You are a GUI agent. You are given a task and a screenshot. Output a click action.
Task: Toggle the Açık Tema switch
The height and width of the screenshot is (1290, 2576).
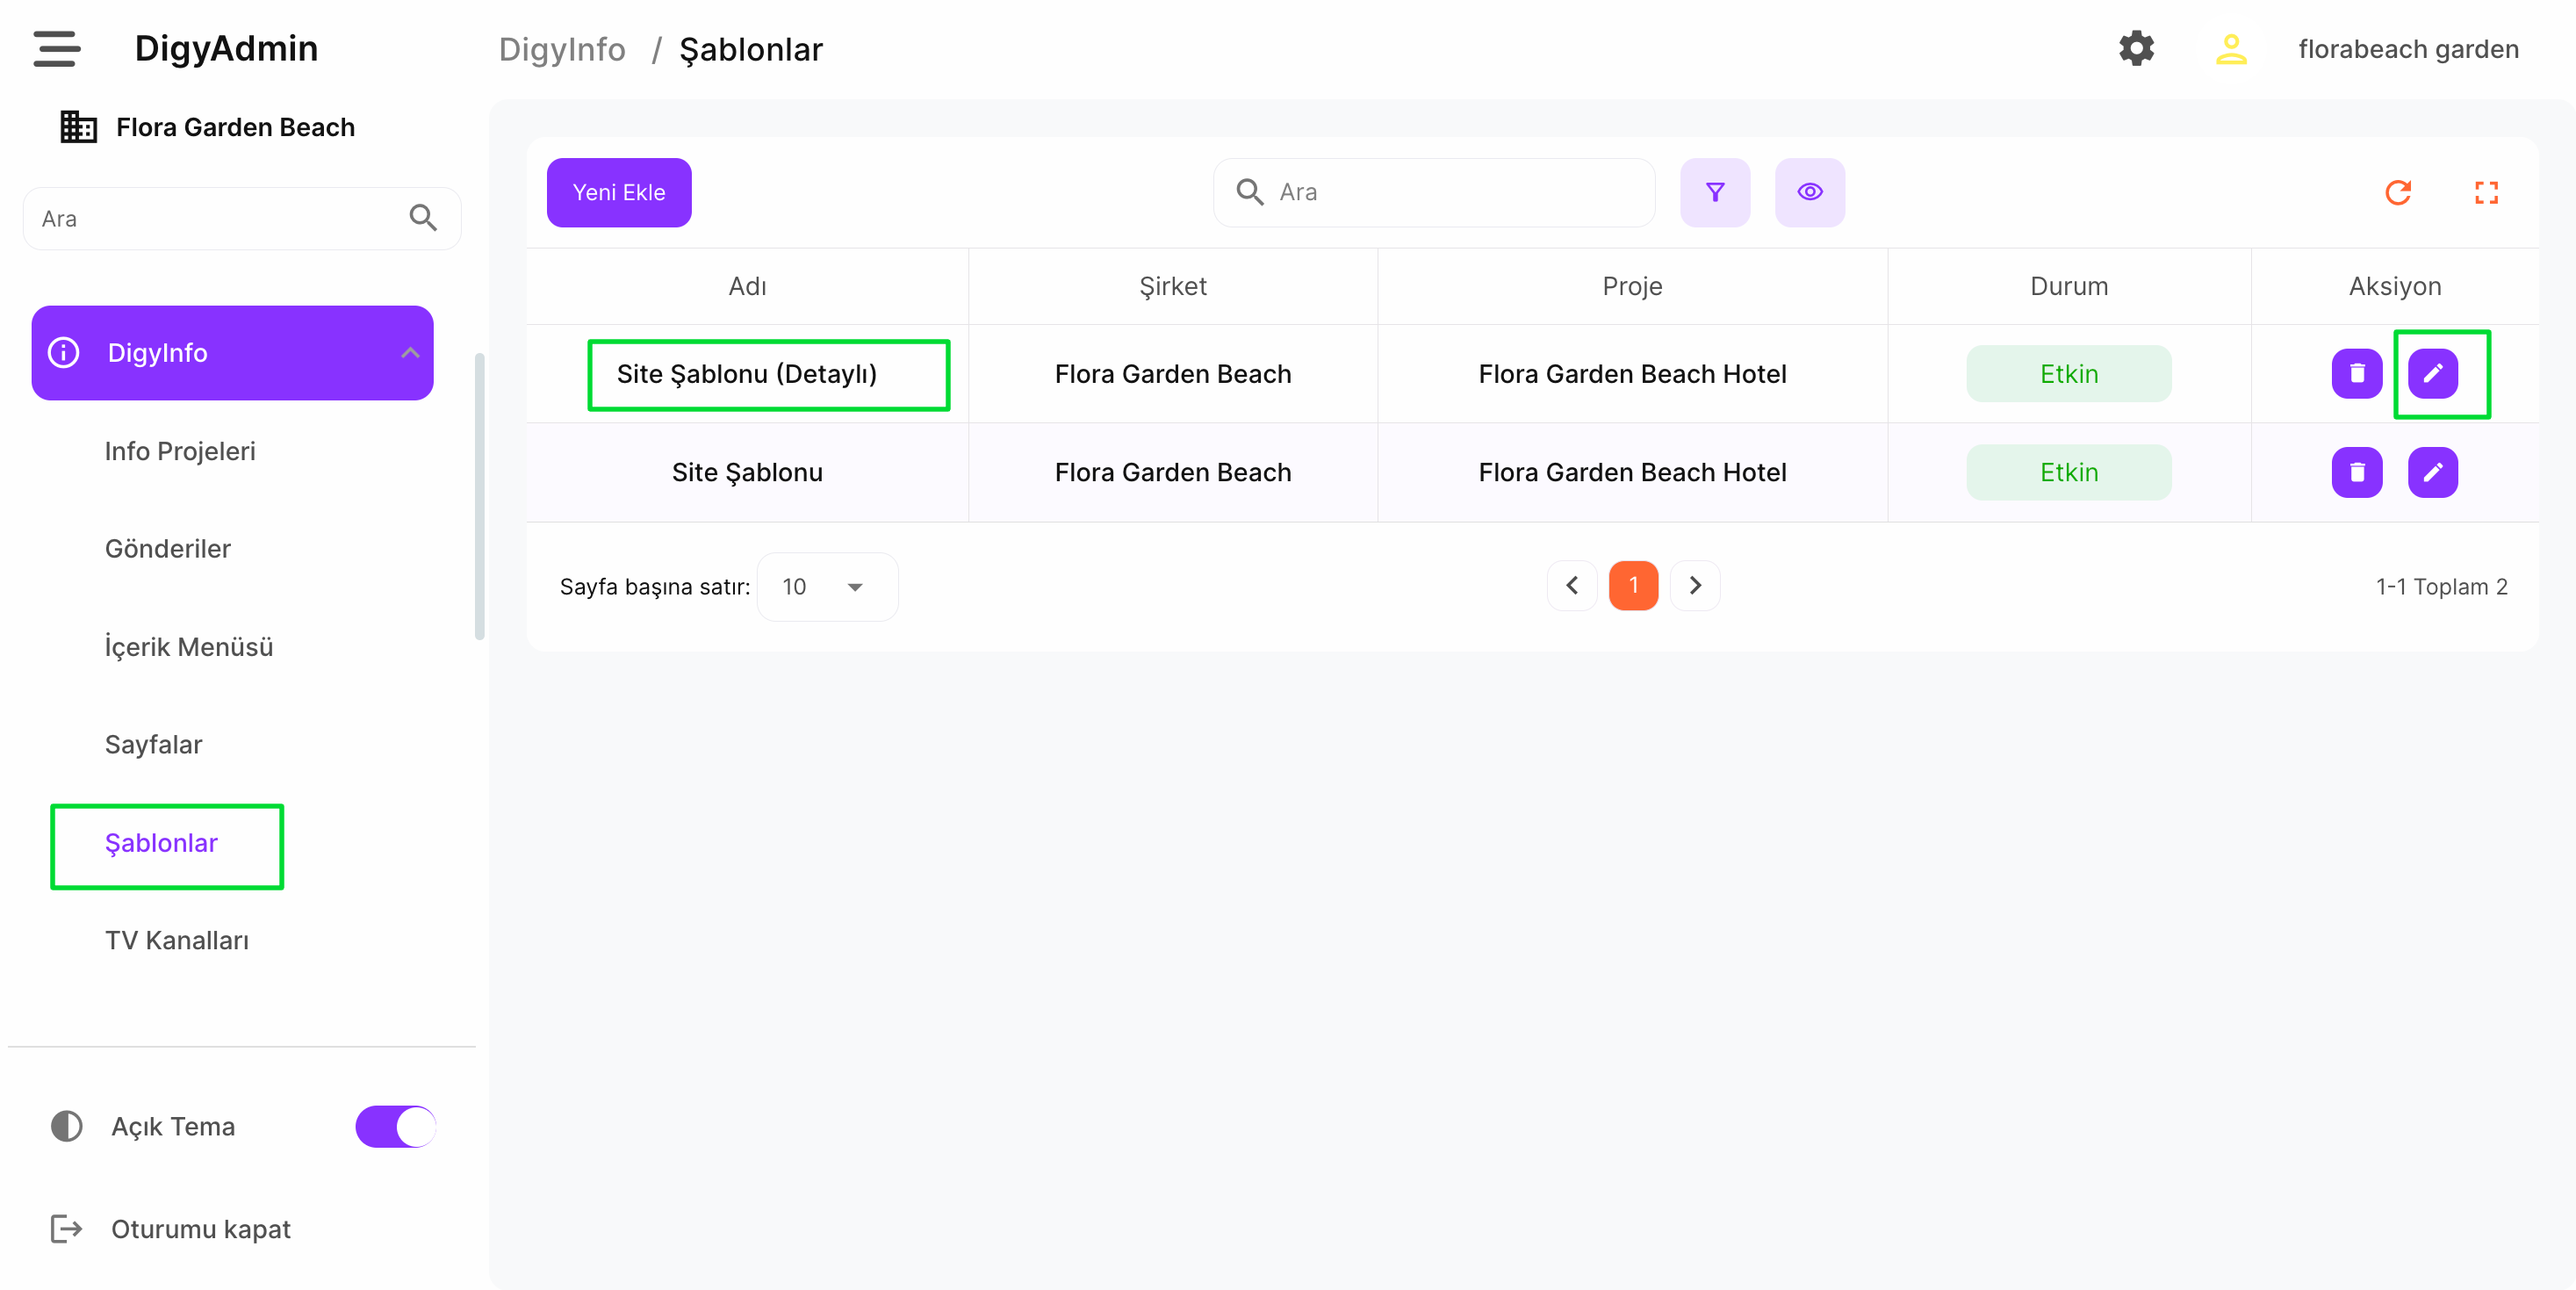(x=395, y=1126)
